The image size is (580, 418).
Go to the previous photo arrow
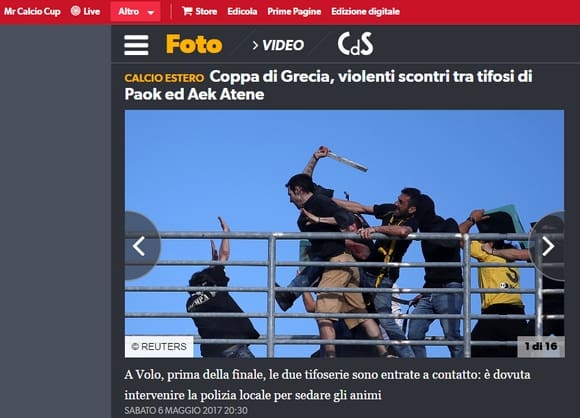coord(139,246)
